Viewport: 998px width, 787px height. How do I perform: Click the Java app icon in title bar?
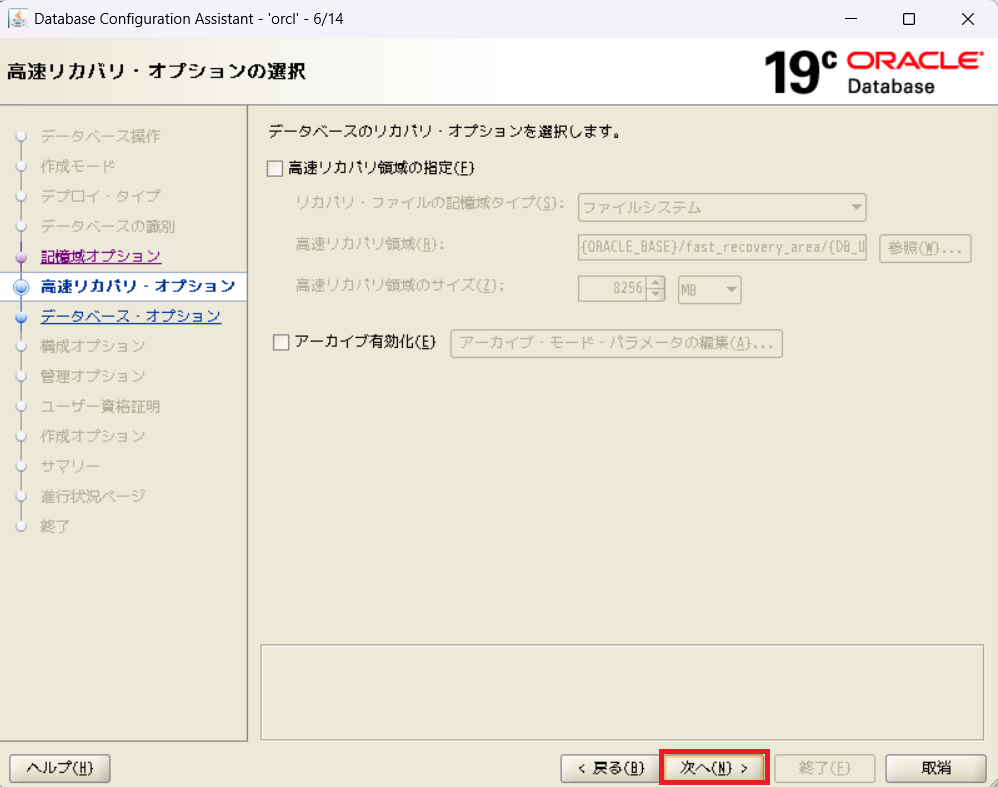pyautogui.click(x=18, y=19)
